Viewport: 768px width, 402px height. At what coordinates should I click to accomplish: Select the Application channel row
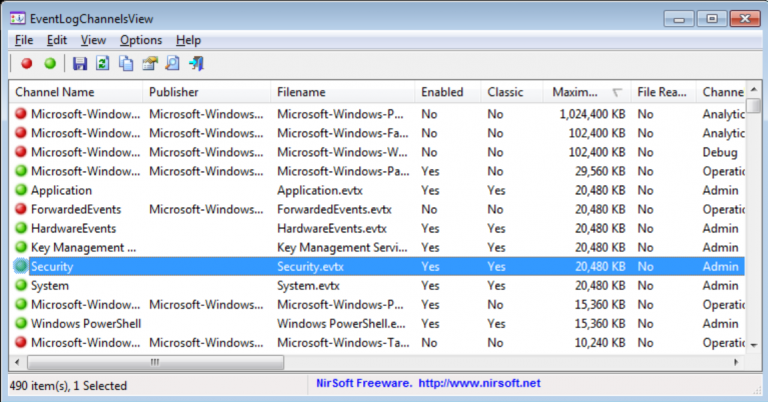[61, 191]
